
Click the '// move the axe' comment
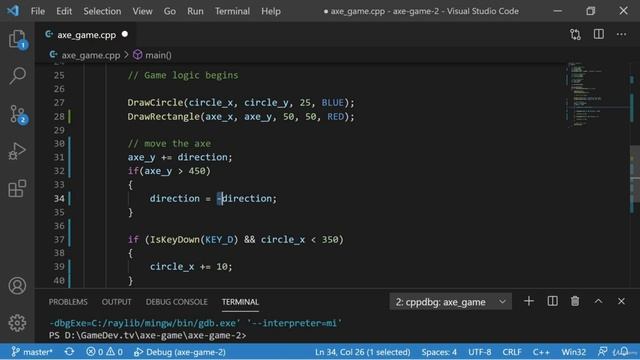(169, 143)
